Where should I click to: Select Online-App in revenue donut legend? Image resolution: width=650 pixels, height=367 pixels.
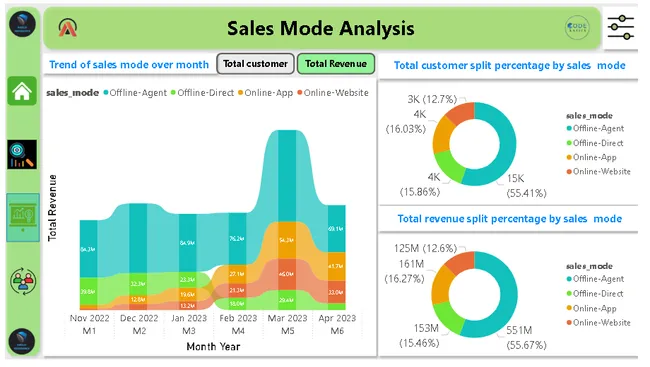[592, 309]
